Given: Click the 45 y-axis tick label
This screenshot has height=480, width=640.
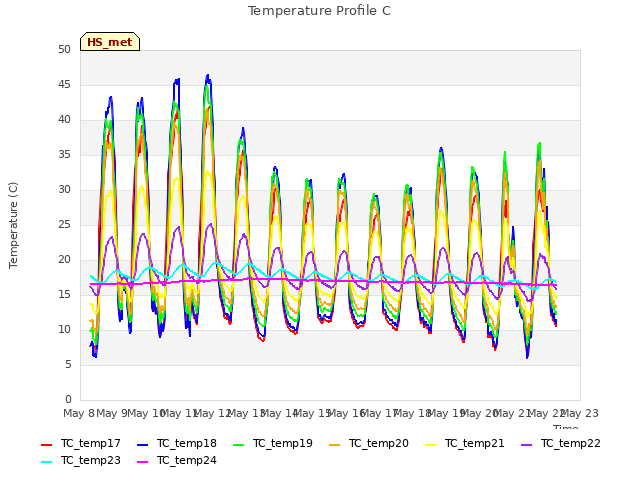Looking at the screenshot, I should 64,85.
